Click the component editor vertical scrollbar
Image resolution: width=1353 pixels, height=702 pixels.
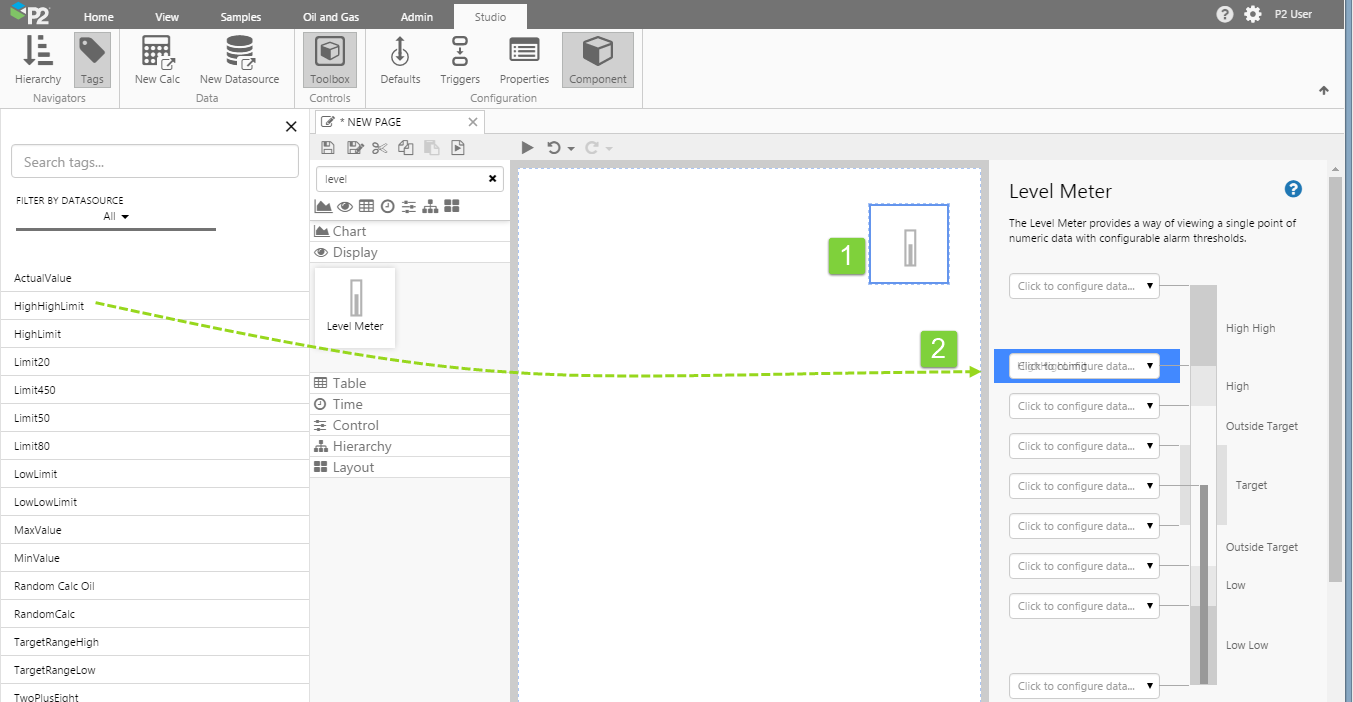[1334, 380]
